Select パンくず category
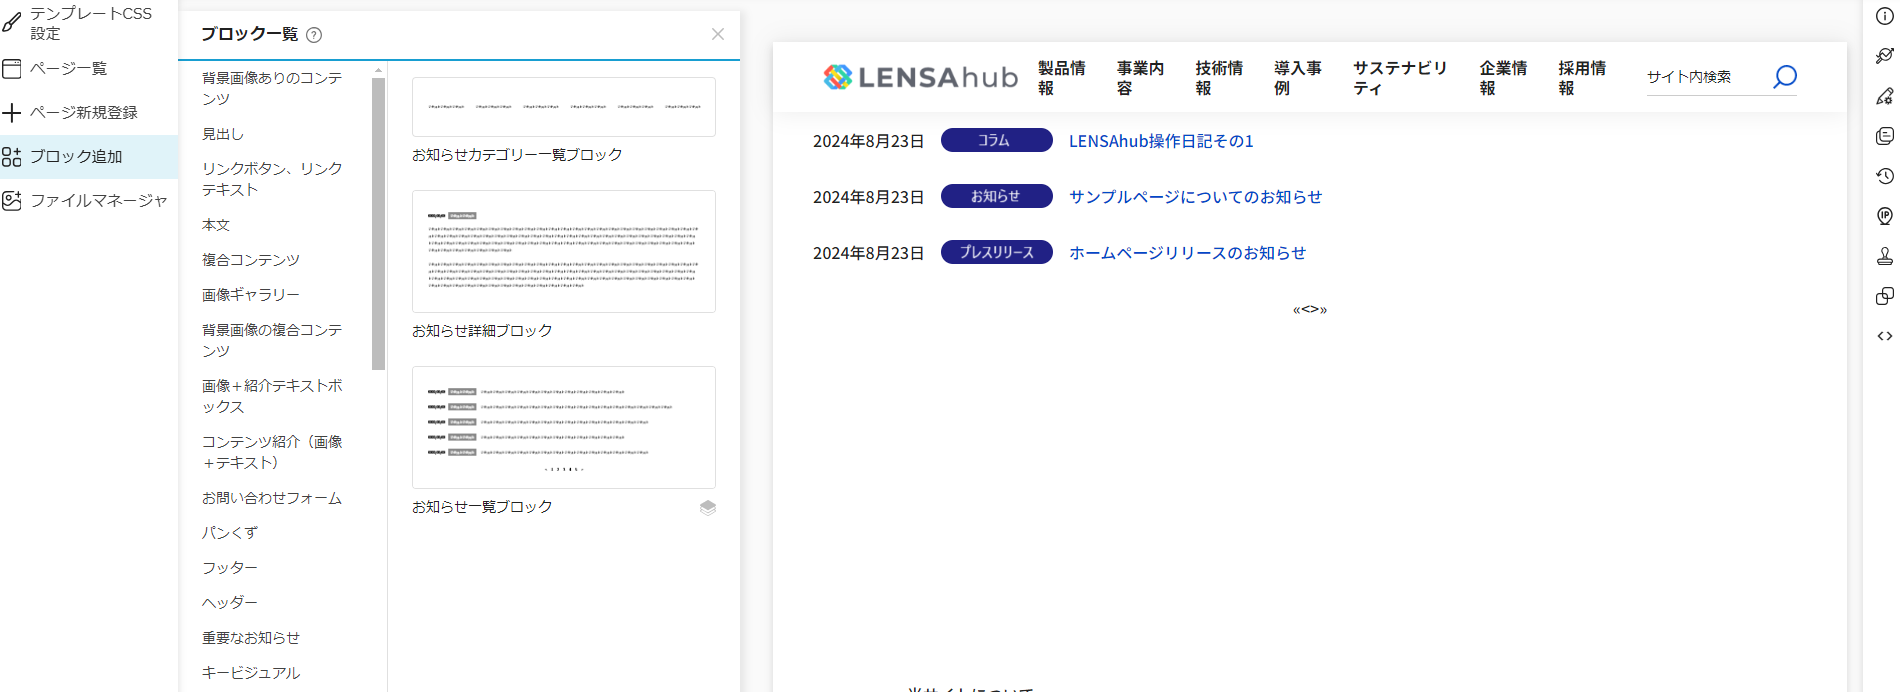This screenshot has width=1900, height=692. (x=230, y=533)
